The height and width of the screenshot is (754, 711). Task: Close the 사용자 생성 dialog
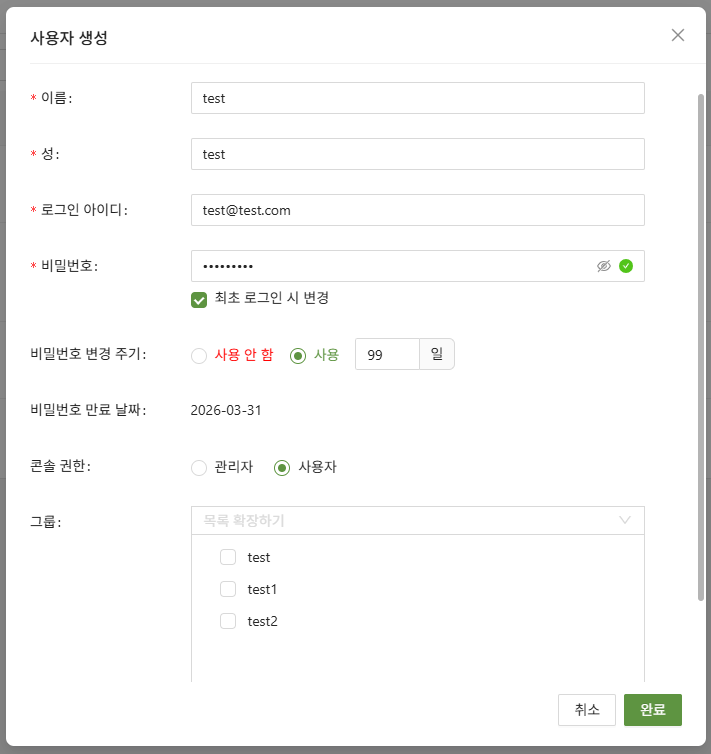click(678, 35)
